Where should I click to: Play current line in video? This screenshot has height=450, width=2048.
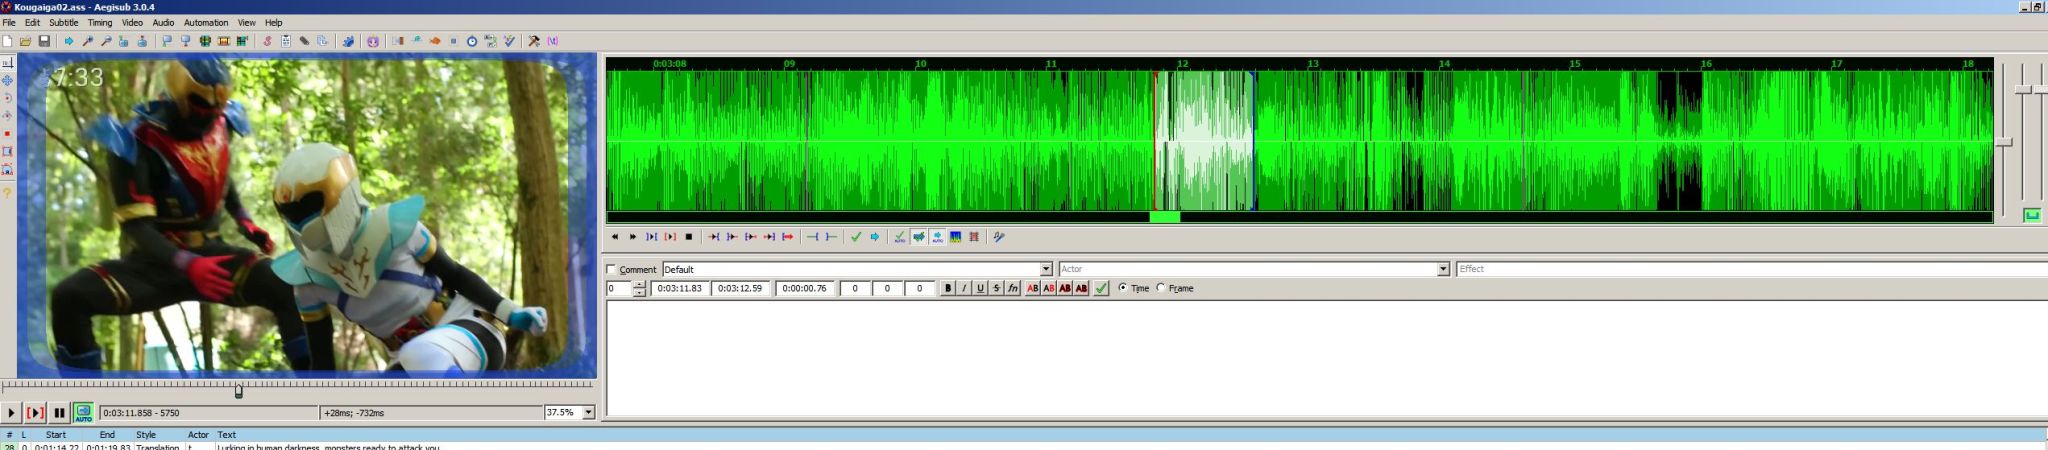point(35,412)
